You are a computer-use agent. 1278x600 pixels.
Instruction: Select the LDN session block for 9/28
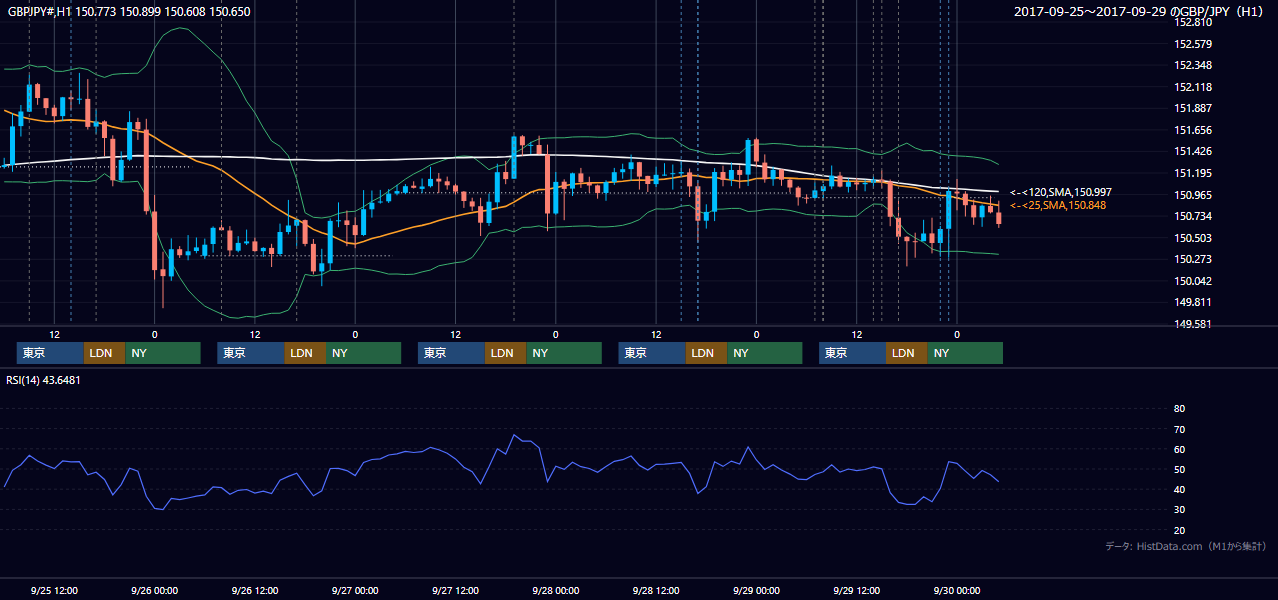pyautogui.click(x=706, y=353)
